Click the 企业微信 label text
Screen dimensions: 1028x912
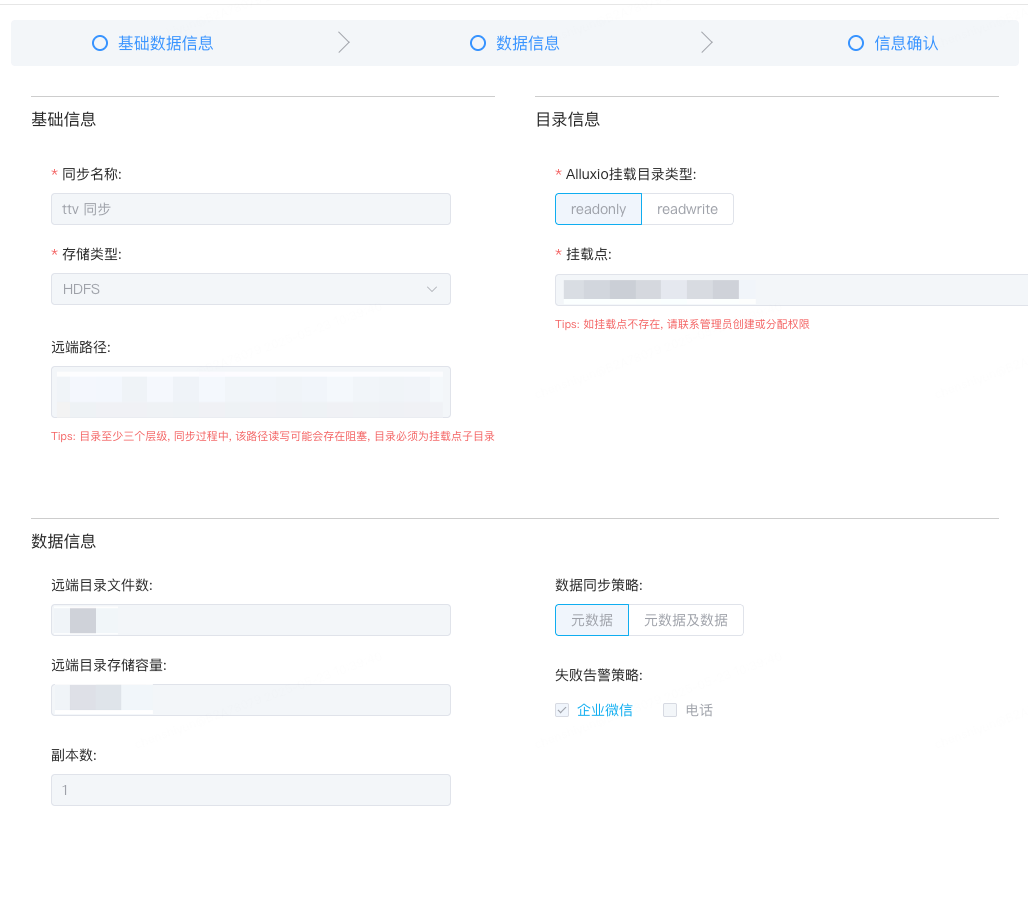(x=604, y=710)
